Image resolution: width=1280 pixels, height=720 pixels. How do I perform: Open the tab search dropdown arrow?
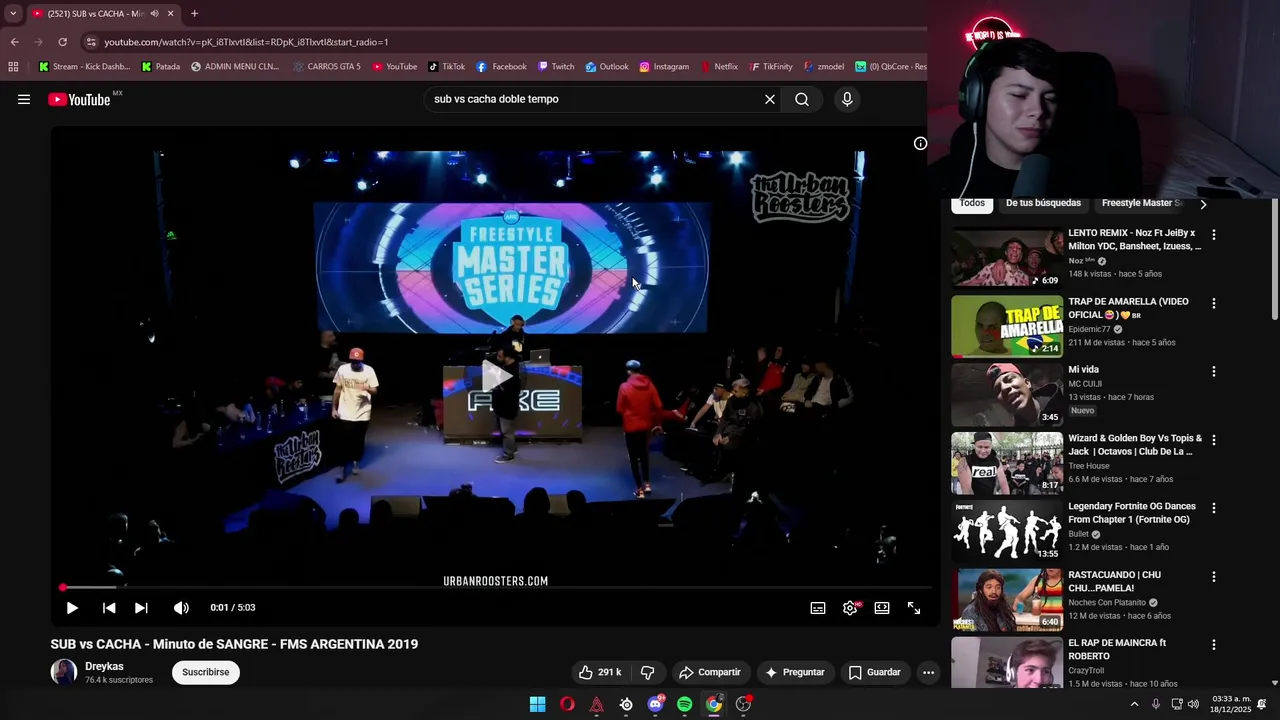tap(13, 14)
